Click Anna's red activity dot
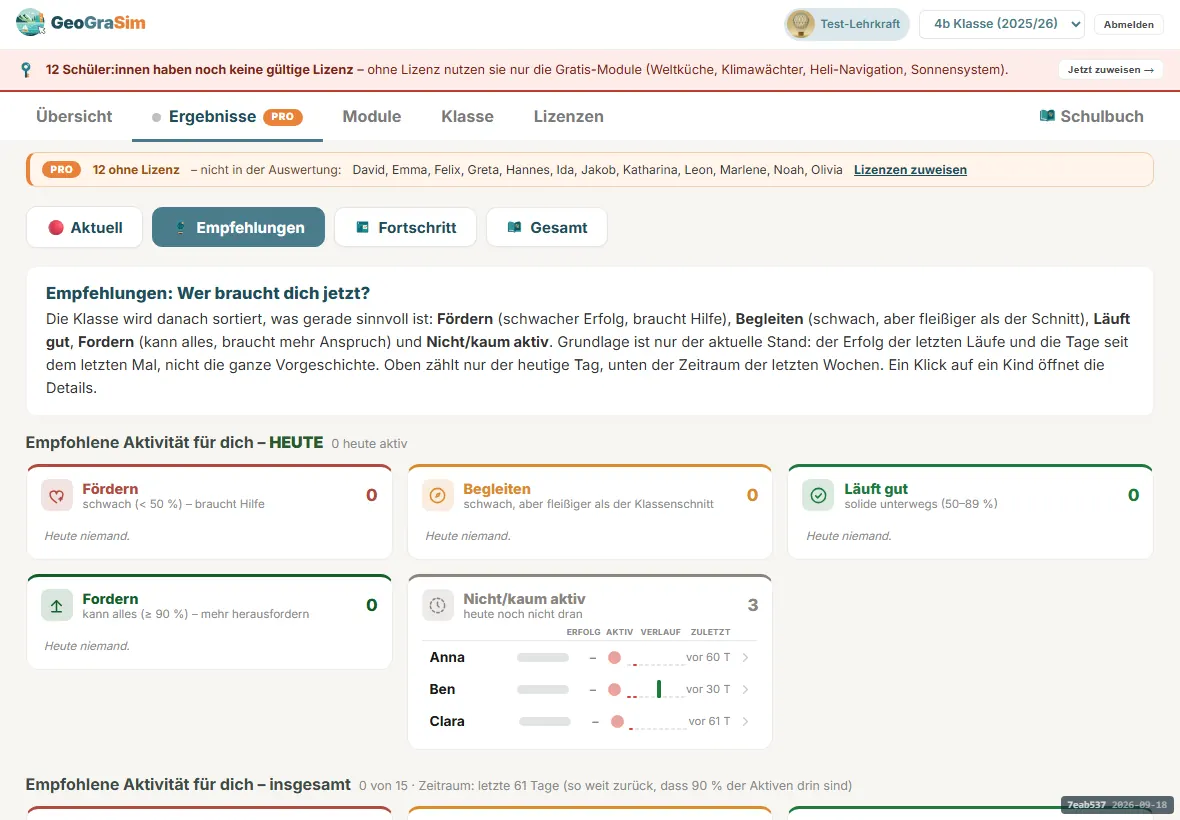The width and height of the screenshot is (1180, 820). (x=614, y=658)
